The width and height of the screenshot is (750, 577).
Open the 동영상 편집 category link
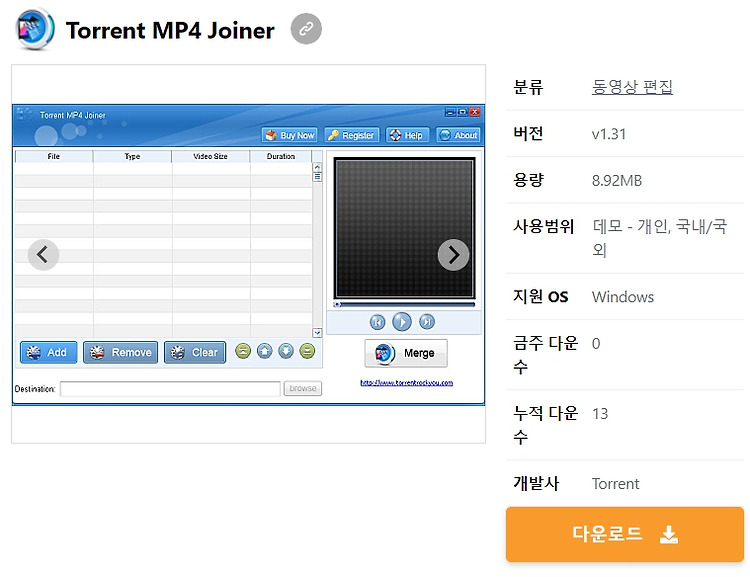click(632, 87)
